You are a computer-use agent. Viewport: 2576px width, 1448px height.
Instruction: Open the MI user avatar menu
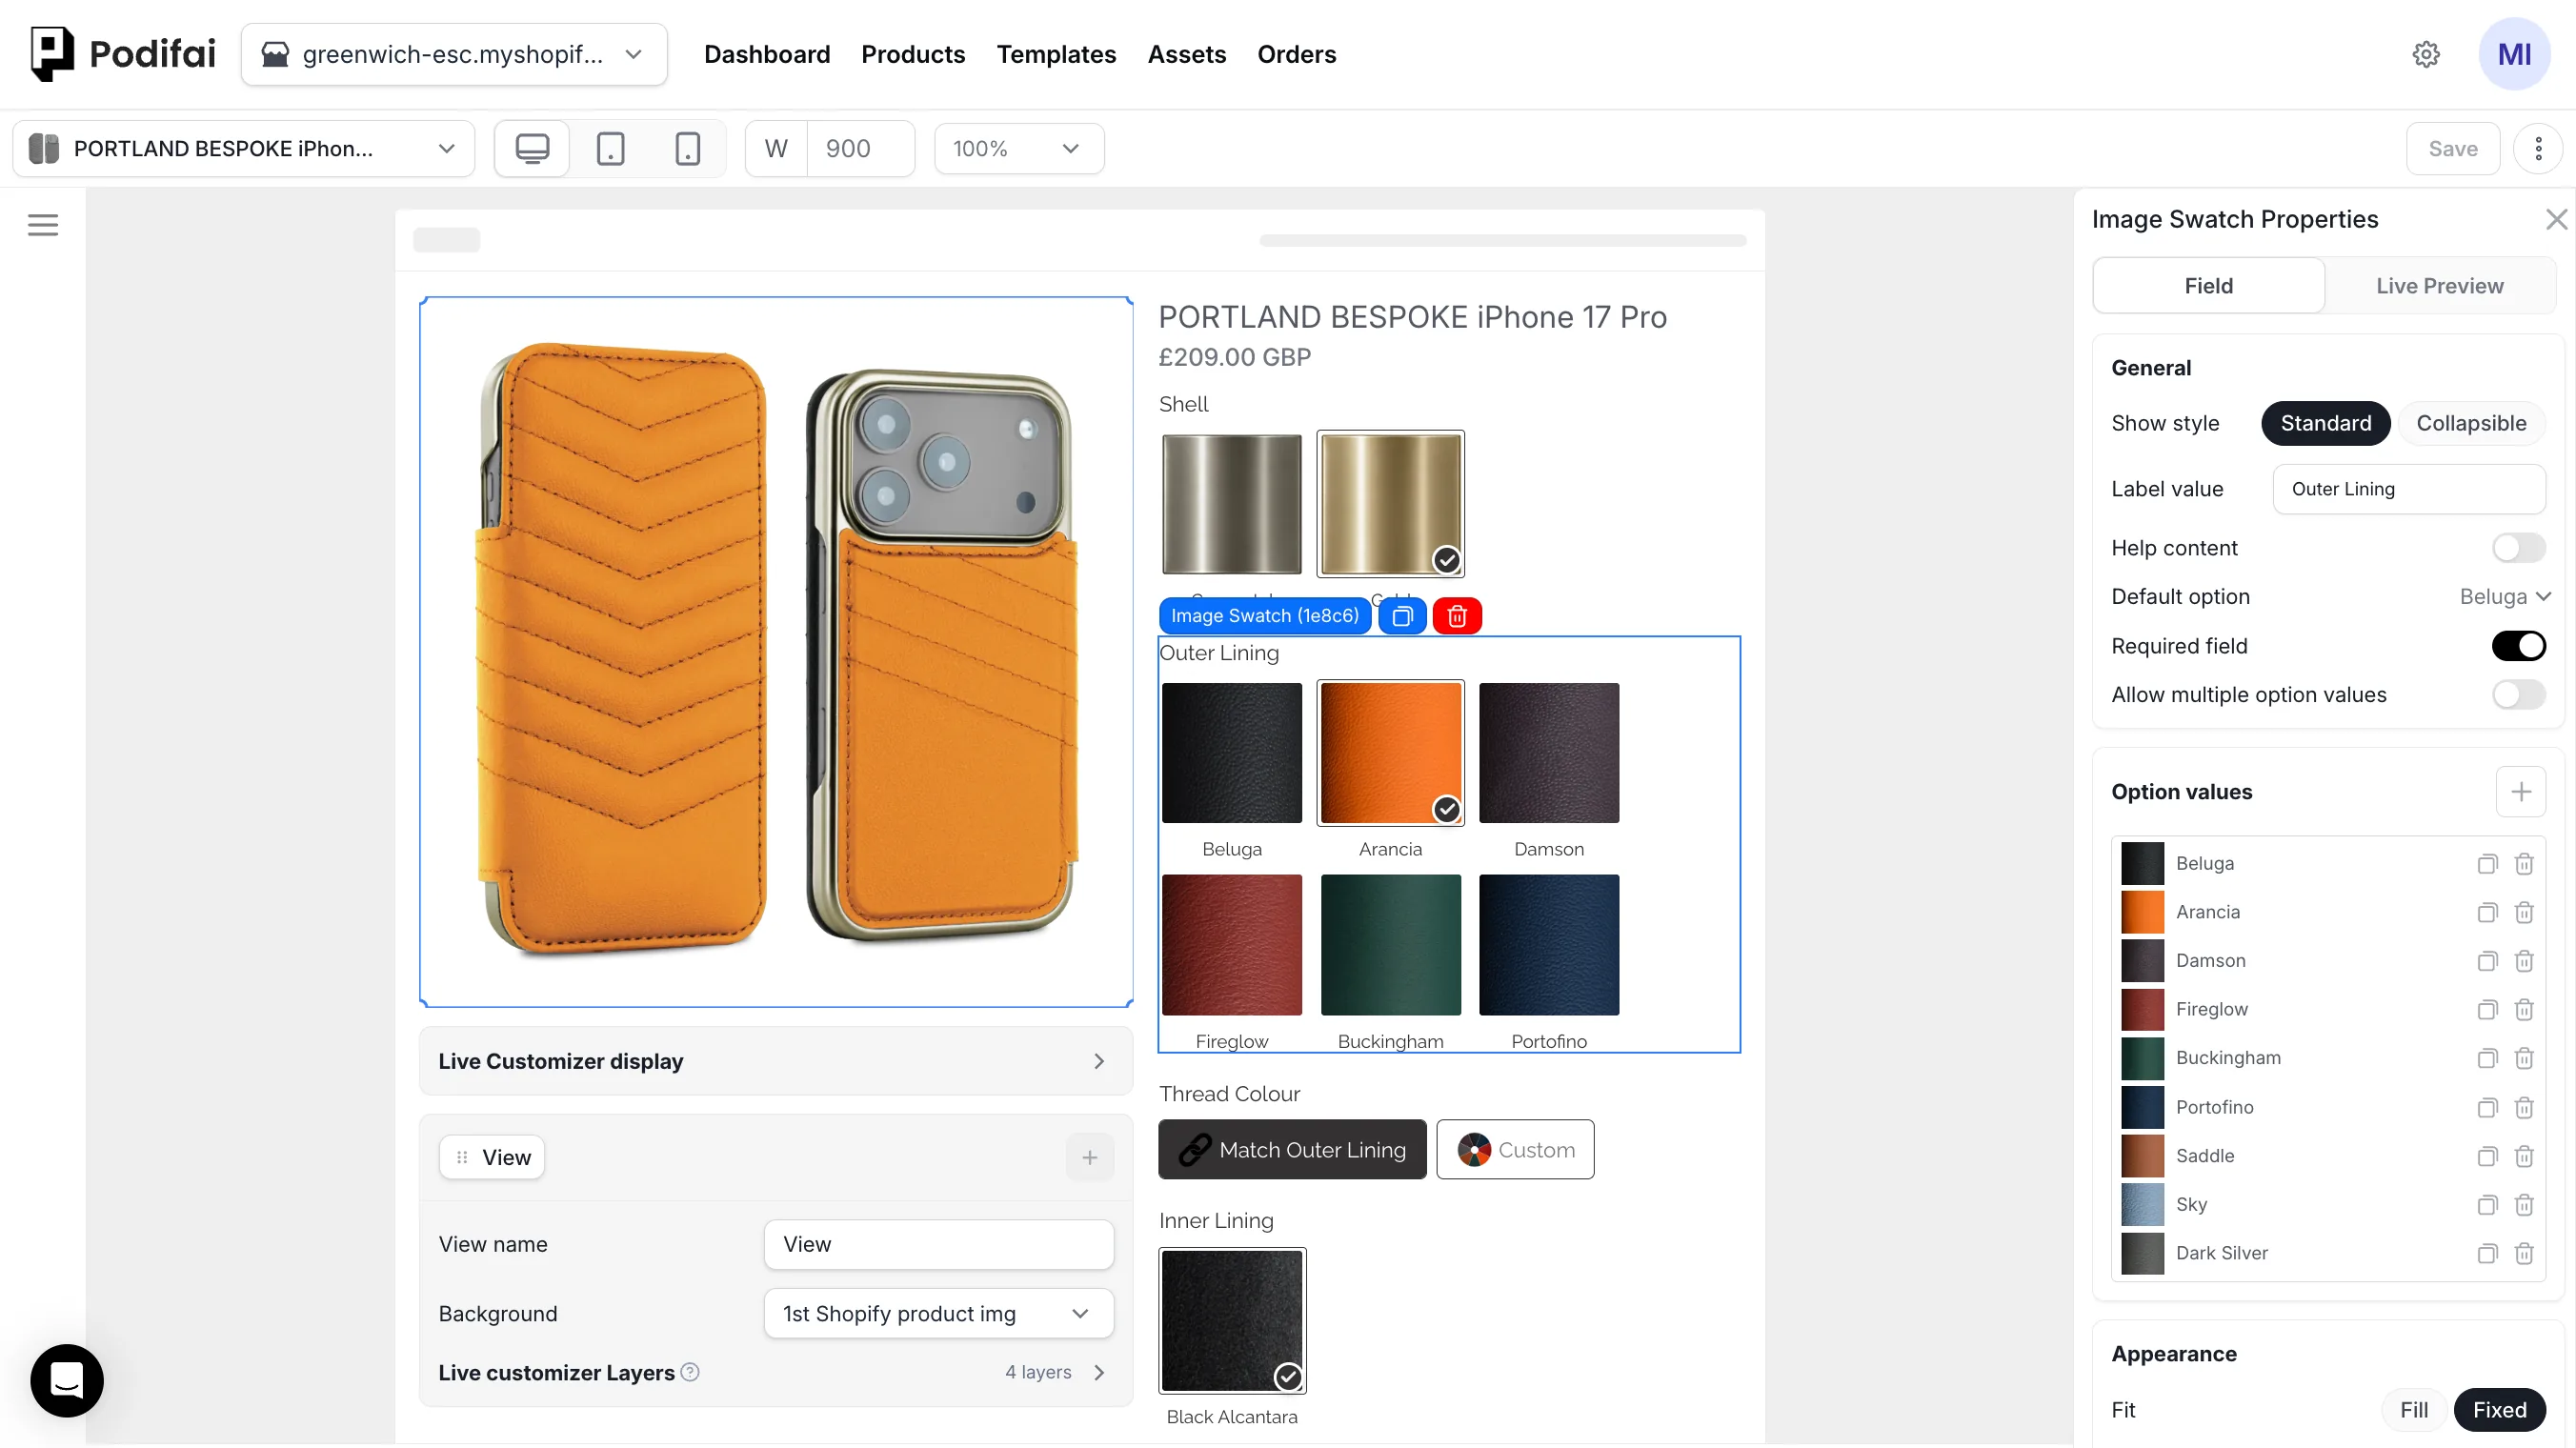click(x=2514, y=54)
